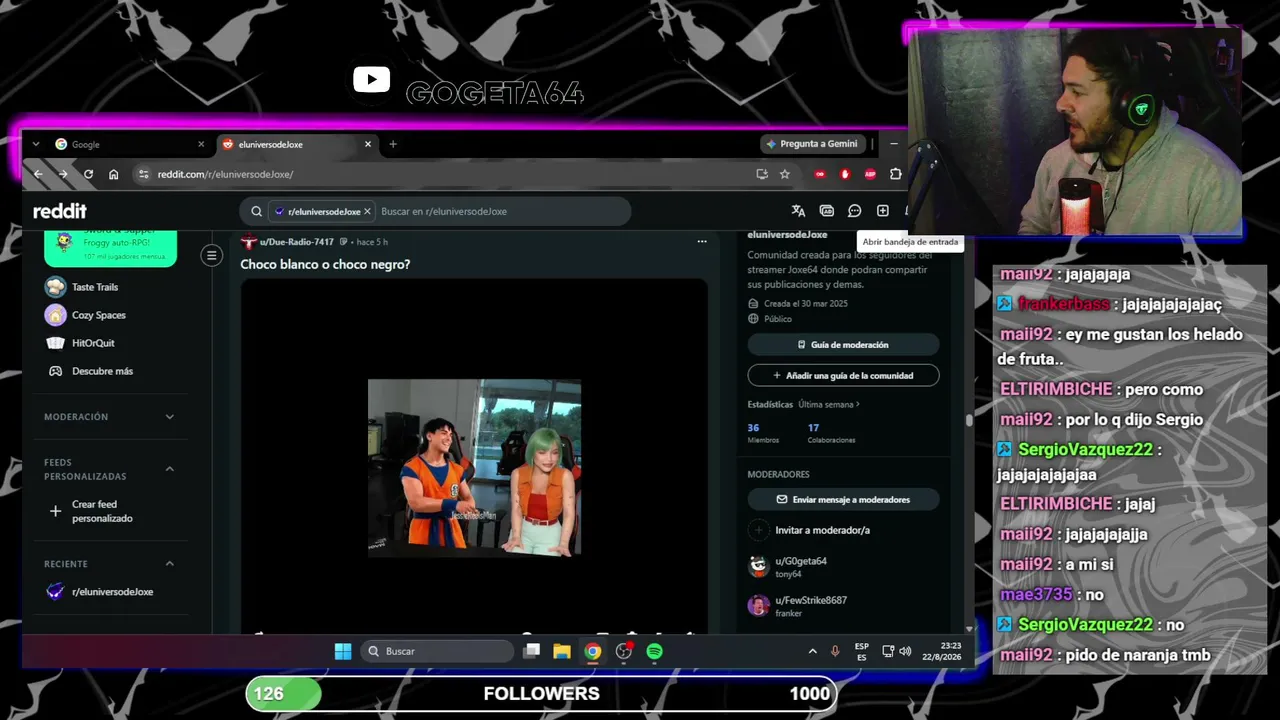The width and height of the screenshot is (1280, 720).
Task: Click the Windows taskbar Buscar search box
Action: [437, 651]
